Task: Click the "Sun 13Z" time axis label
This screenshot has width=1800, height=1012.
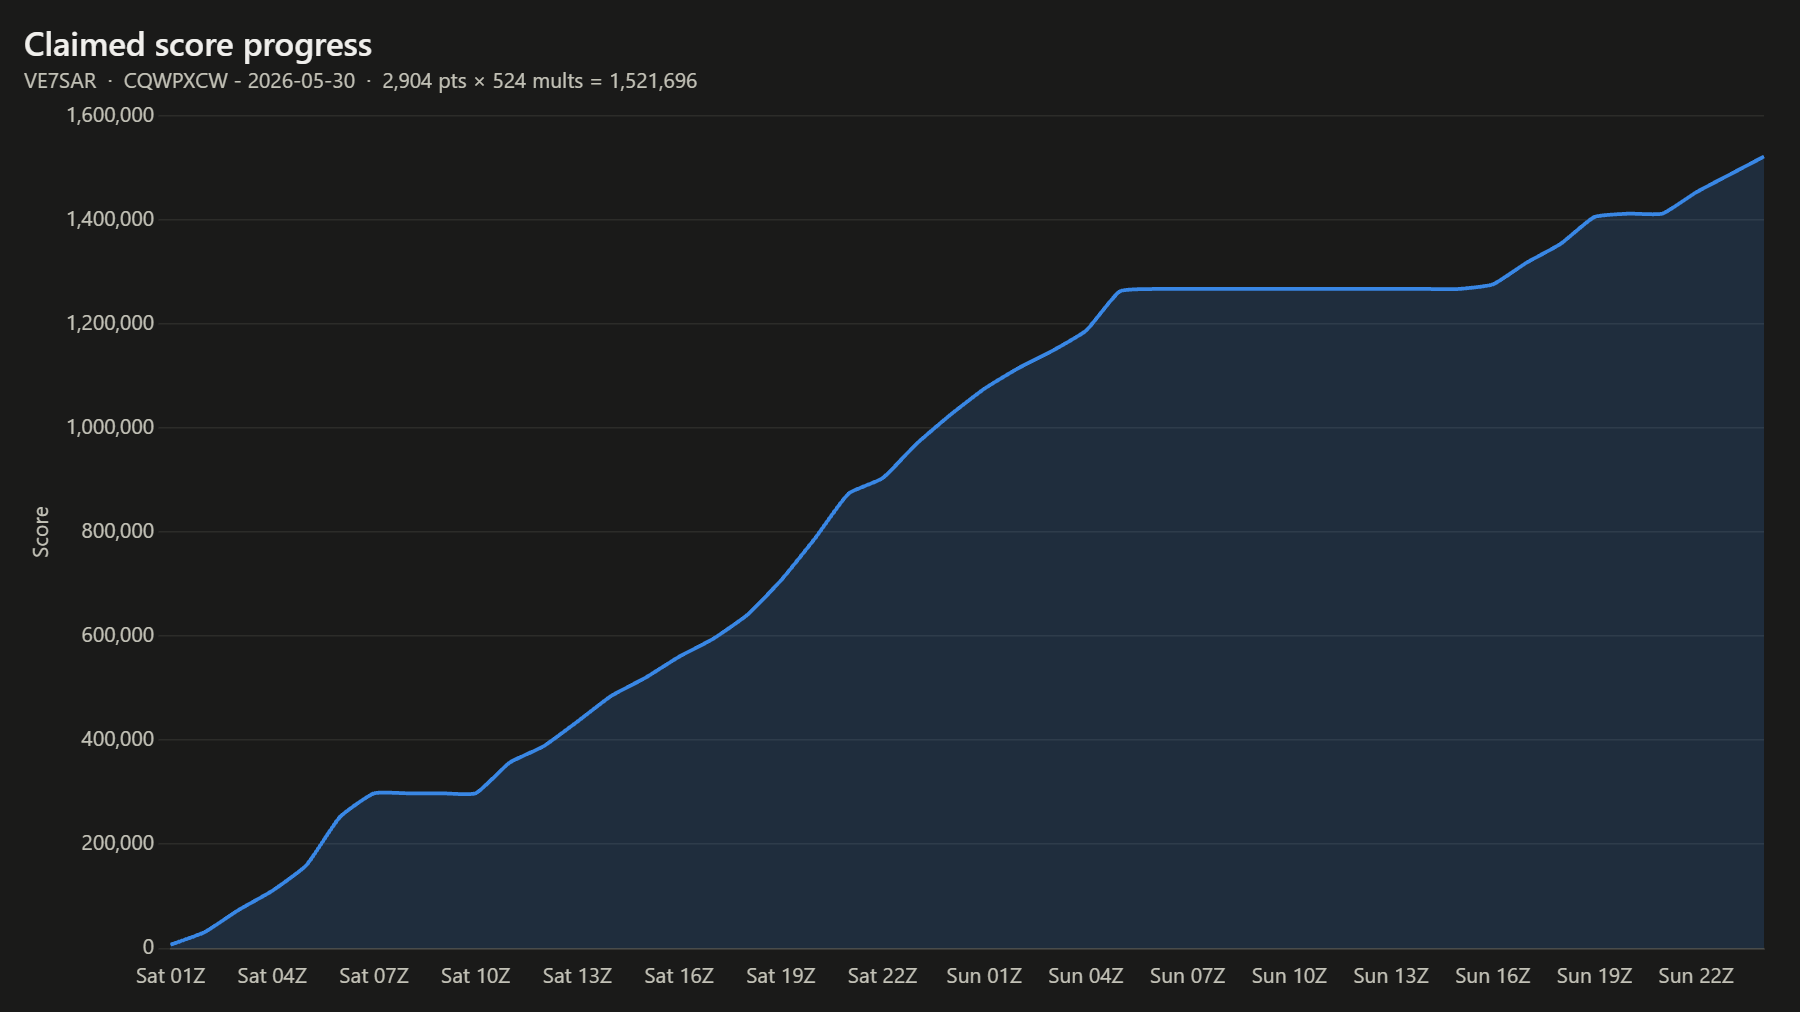Action: click(x=1391, y=976)
